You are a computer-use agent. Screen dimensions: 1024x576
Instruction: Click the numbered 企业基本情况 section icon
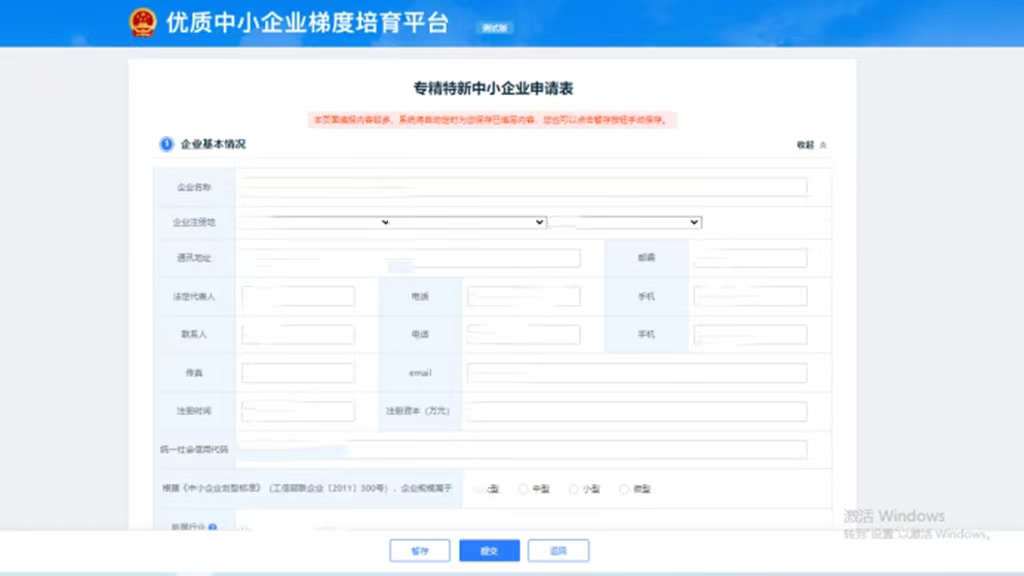[167, 145]
